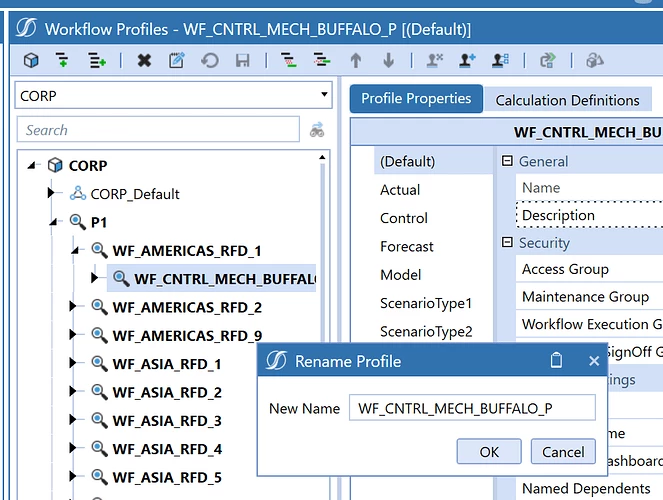Click the New Name text field
Screen dimensions: 663x500
pos(472,408)
